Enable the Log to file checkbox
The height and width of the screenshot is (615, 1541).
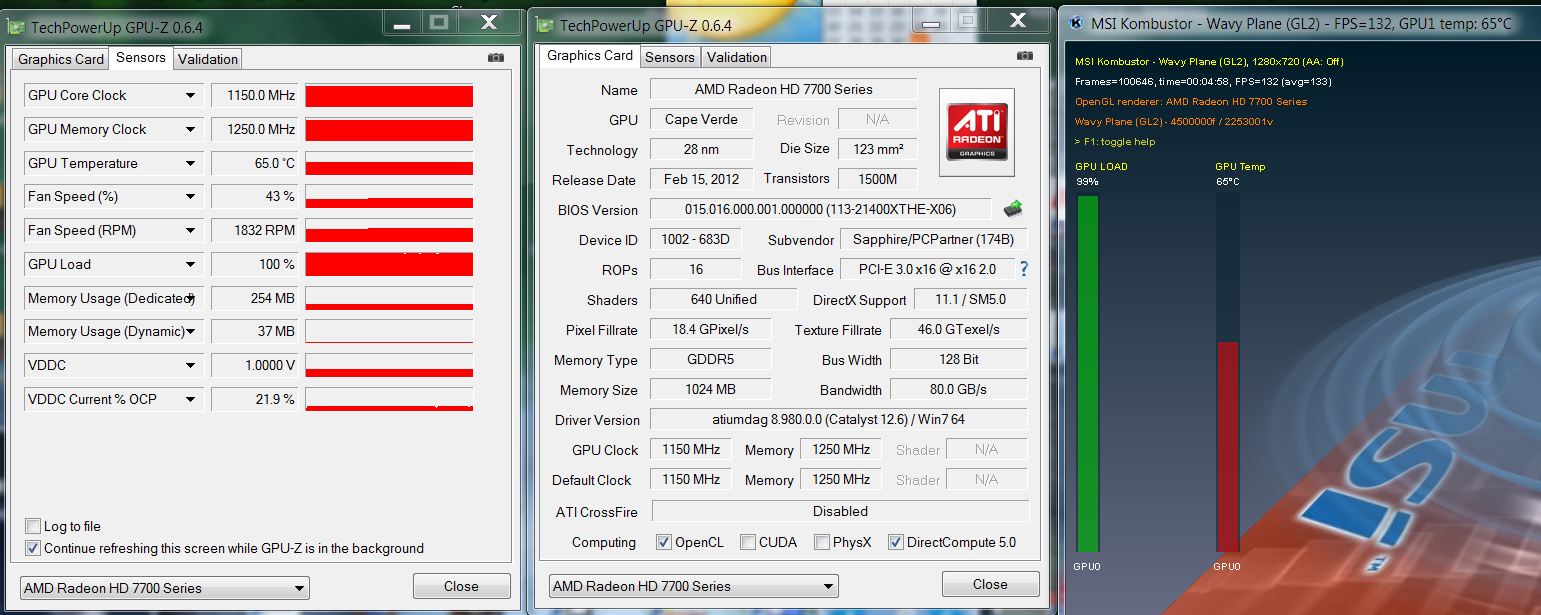33,526
